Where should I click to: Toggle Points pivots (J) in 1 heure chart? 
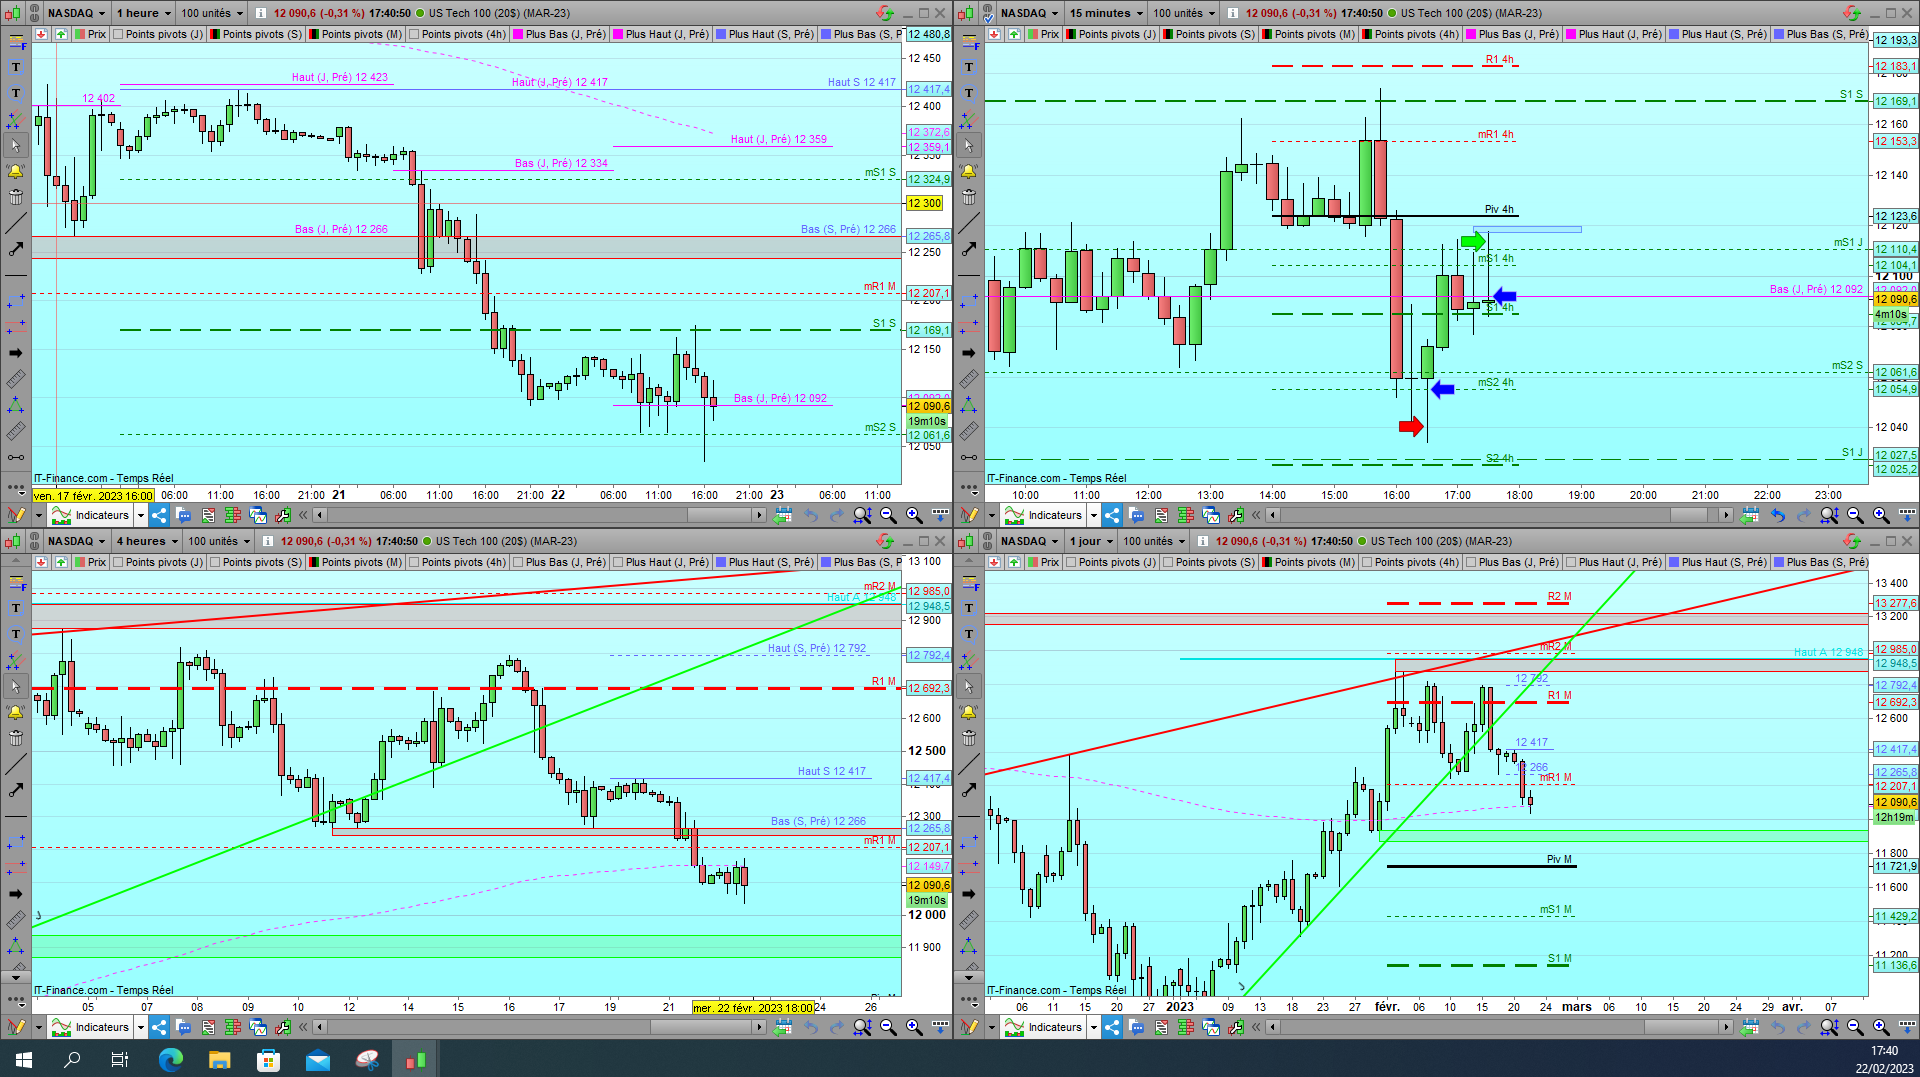pyautogui.click(x=158, y=34)
